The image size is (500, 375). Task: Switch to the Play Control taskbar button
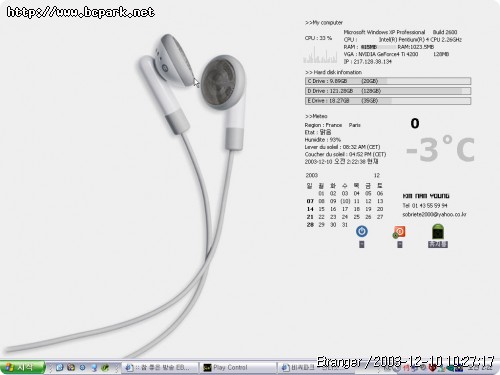pos(237,367)
